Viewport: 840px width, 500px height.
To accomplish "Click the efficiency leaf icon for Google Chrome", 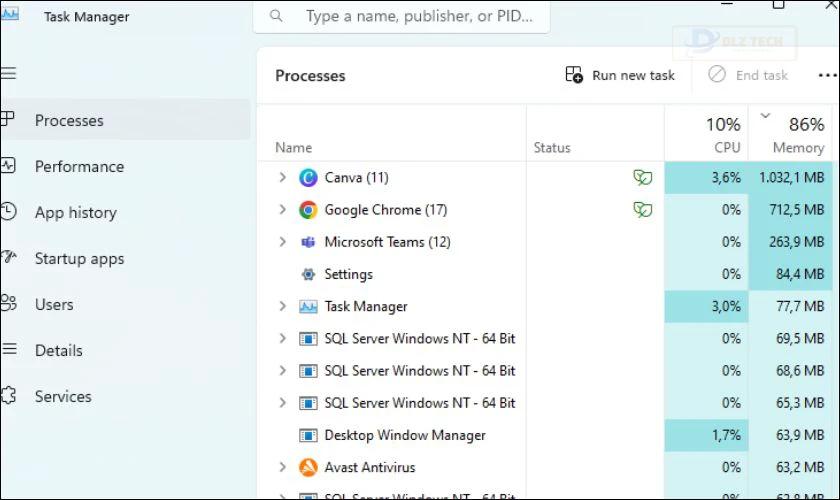I will [642, 210].
